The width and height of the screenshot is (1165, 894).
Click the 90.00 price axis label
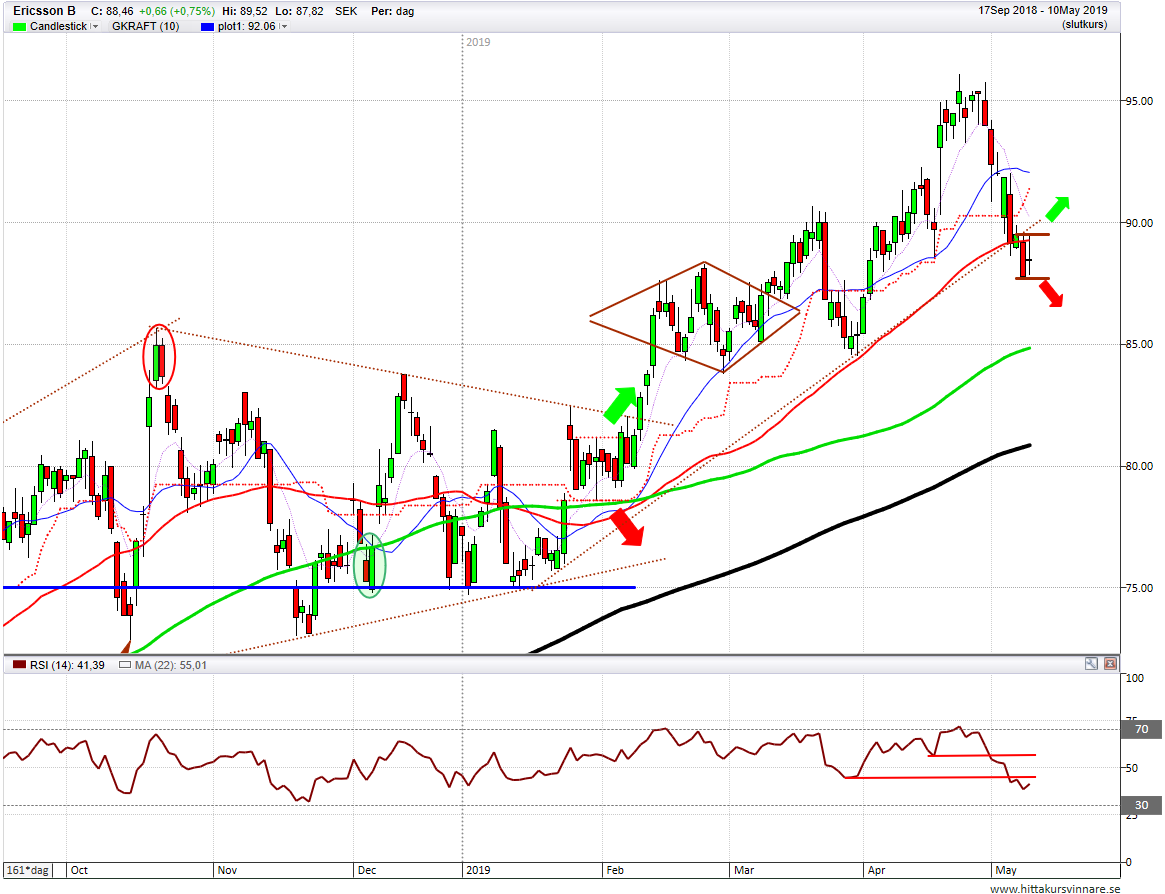pyautogui.click(x=1139, y=223)
